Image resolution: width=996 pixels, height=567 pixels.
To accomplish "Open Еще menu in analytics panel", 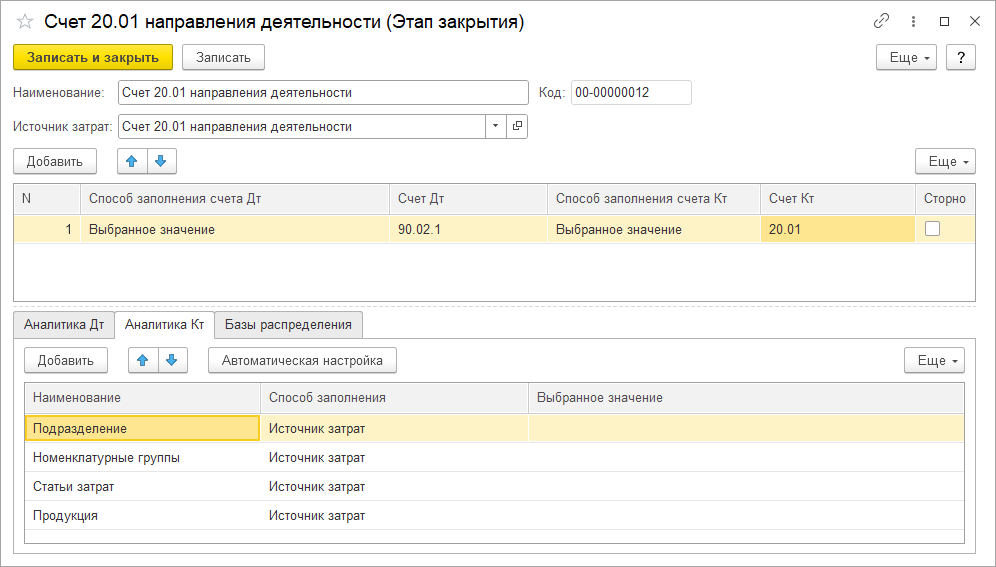I will click(934, 361).
